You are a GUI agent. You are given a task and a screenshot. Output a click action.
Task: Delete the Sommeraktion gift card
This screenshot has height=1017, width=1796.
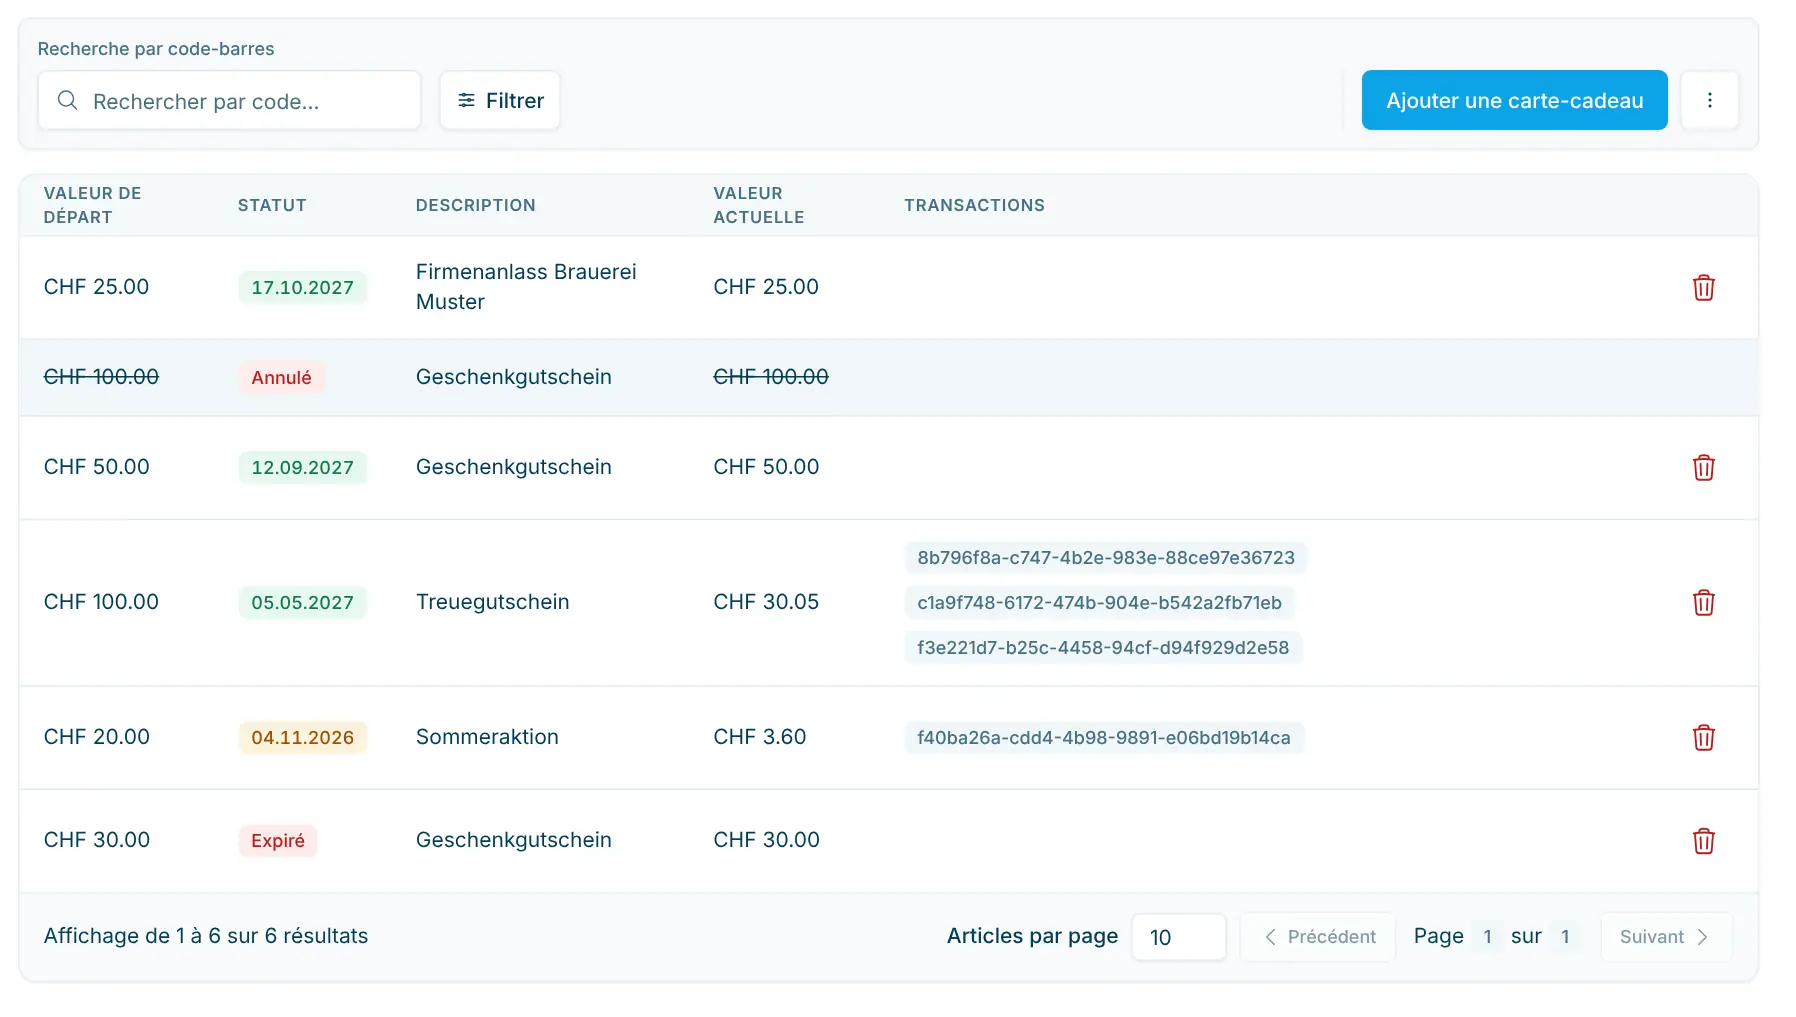[x=1703, y=738]
